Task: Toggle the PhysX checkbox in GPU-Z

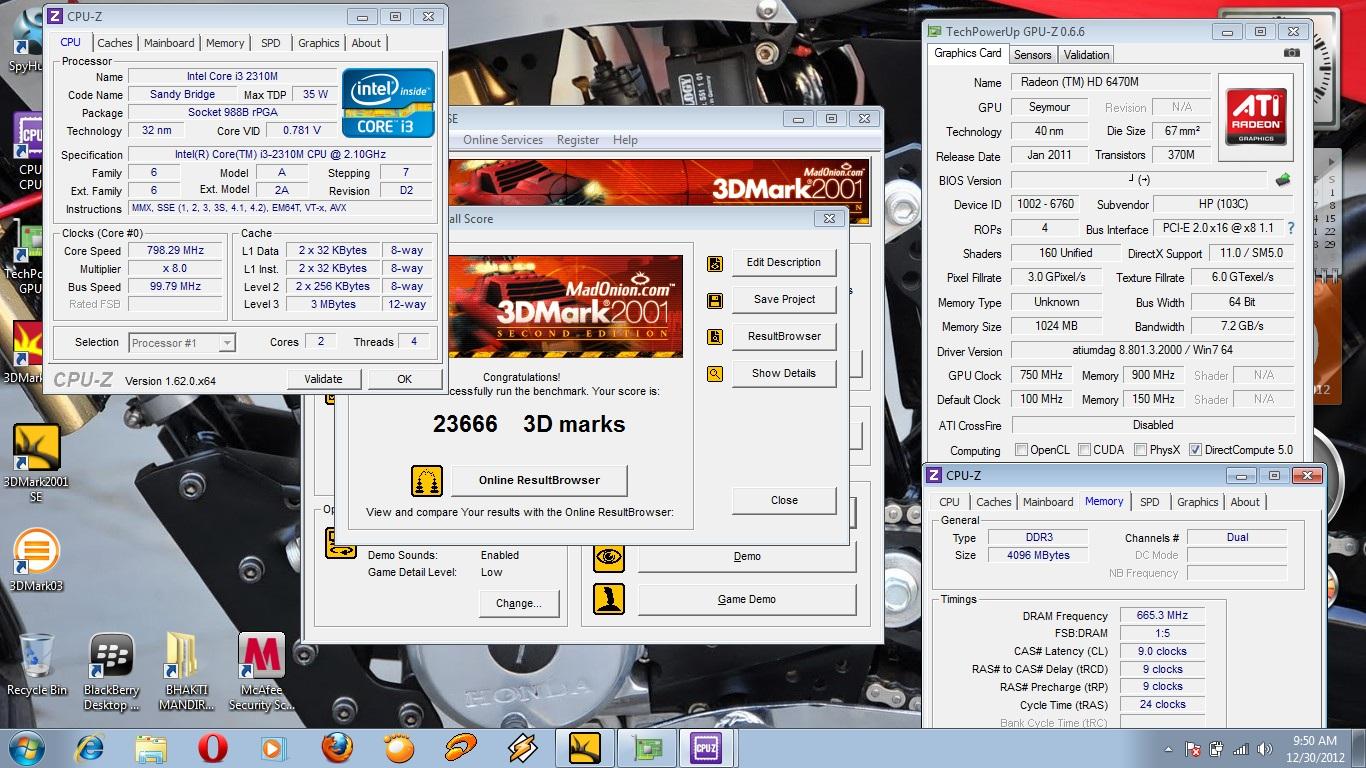Action: coord(1141,450)
